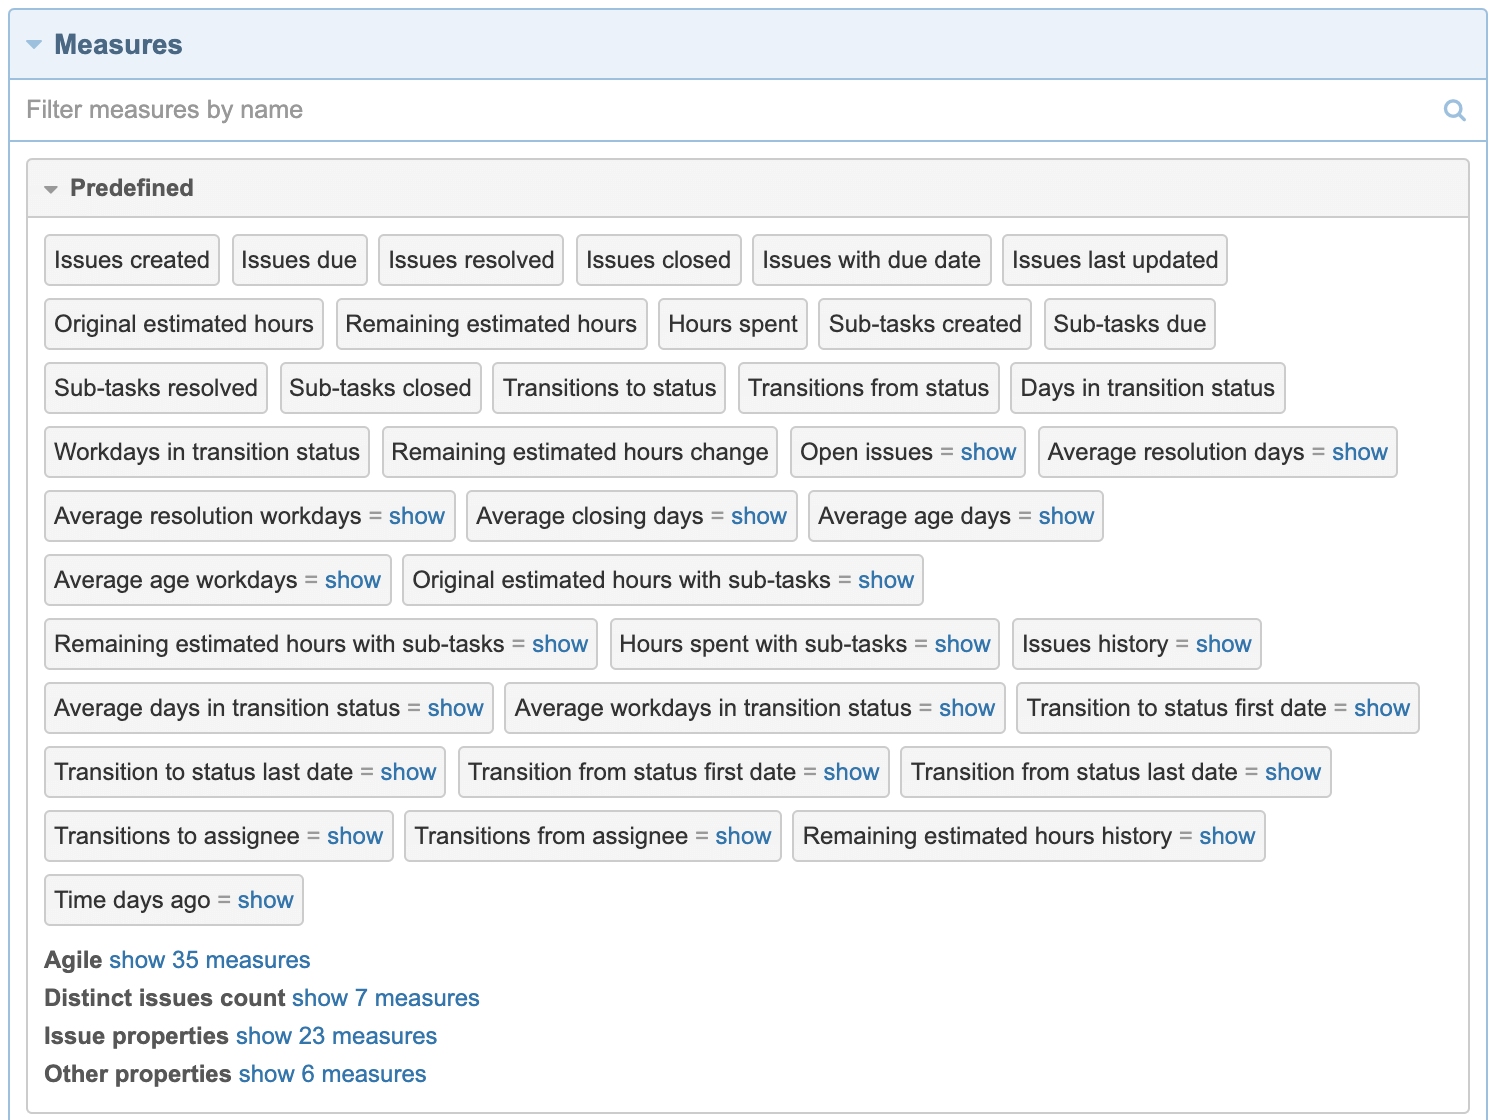Show formula for Average resolution workdays

point(416,516)
